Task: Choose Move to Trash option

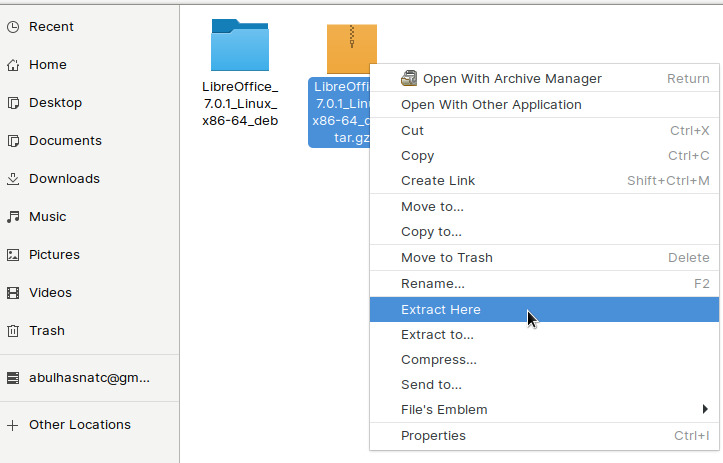Action: point(447,258)
